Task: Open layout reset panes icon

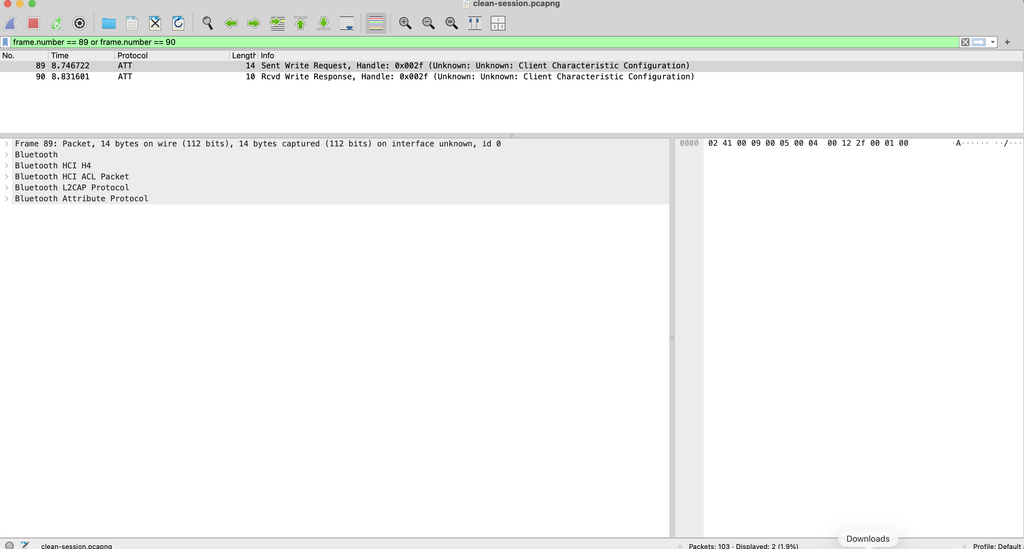Action: click(x=498, y=24)
